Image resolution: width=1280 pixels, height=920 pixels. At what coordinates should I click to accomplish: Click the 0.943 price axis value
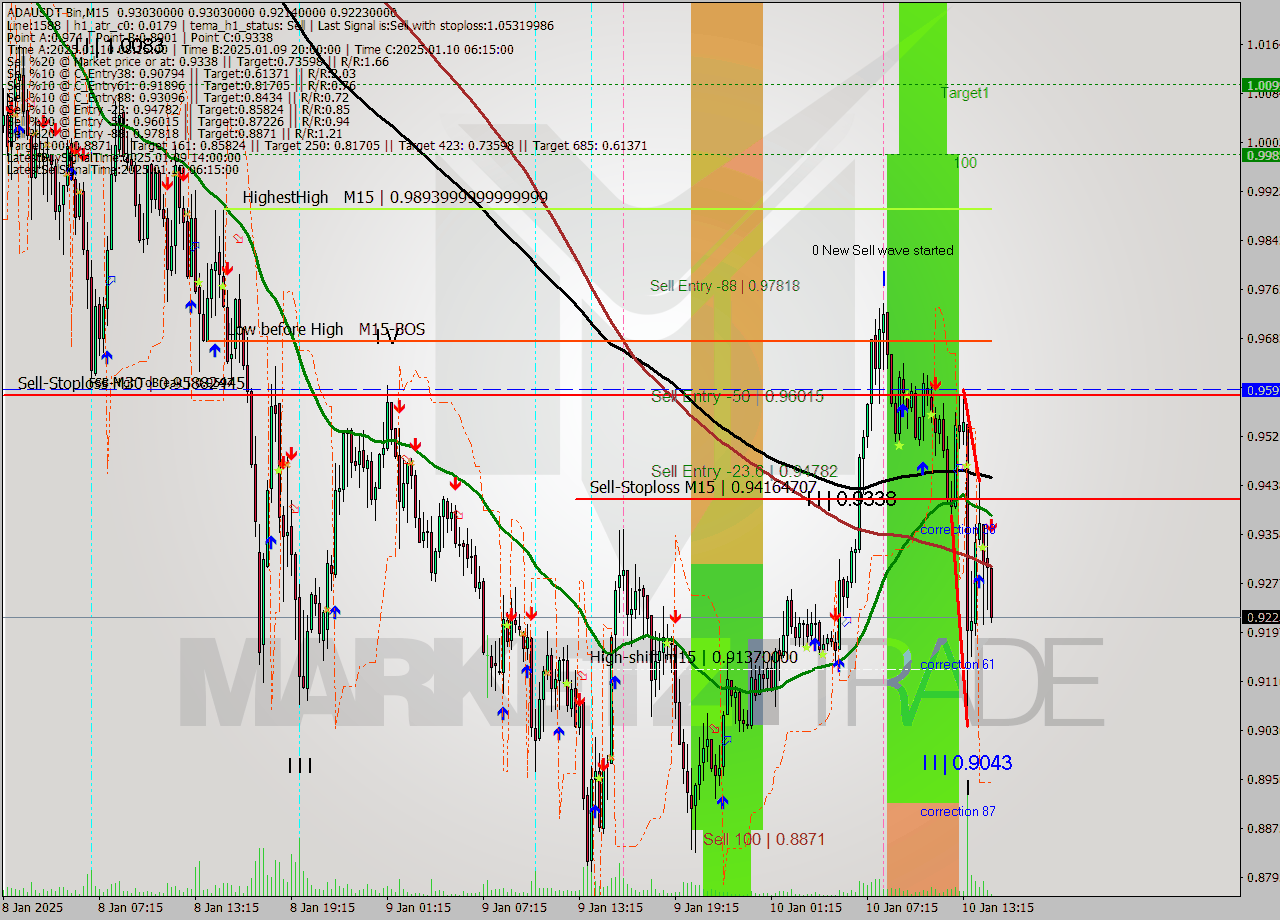click(x=1263, y=485)
